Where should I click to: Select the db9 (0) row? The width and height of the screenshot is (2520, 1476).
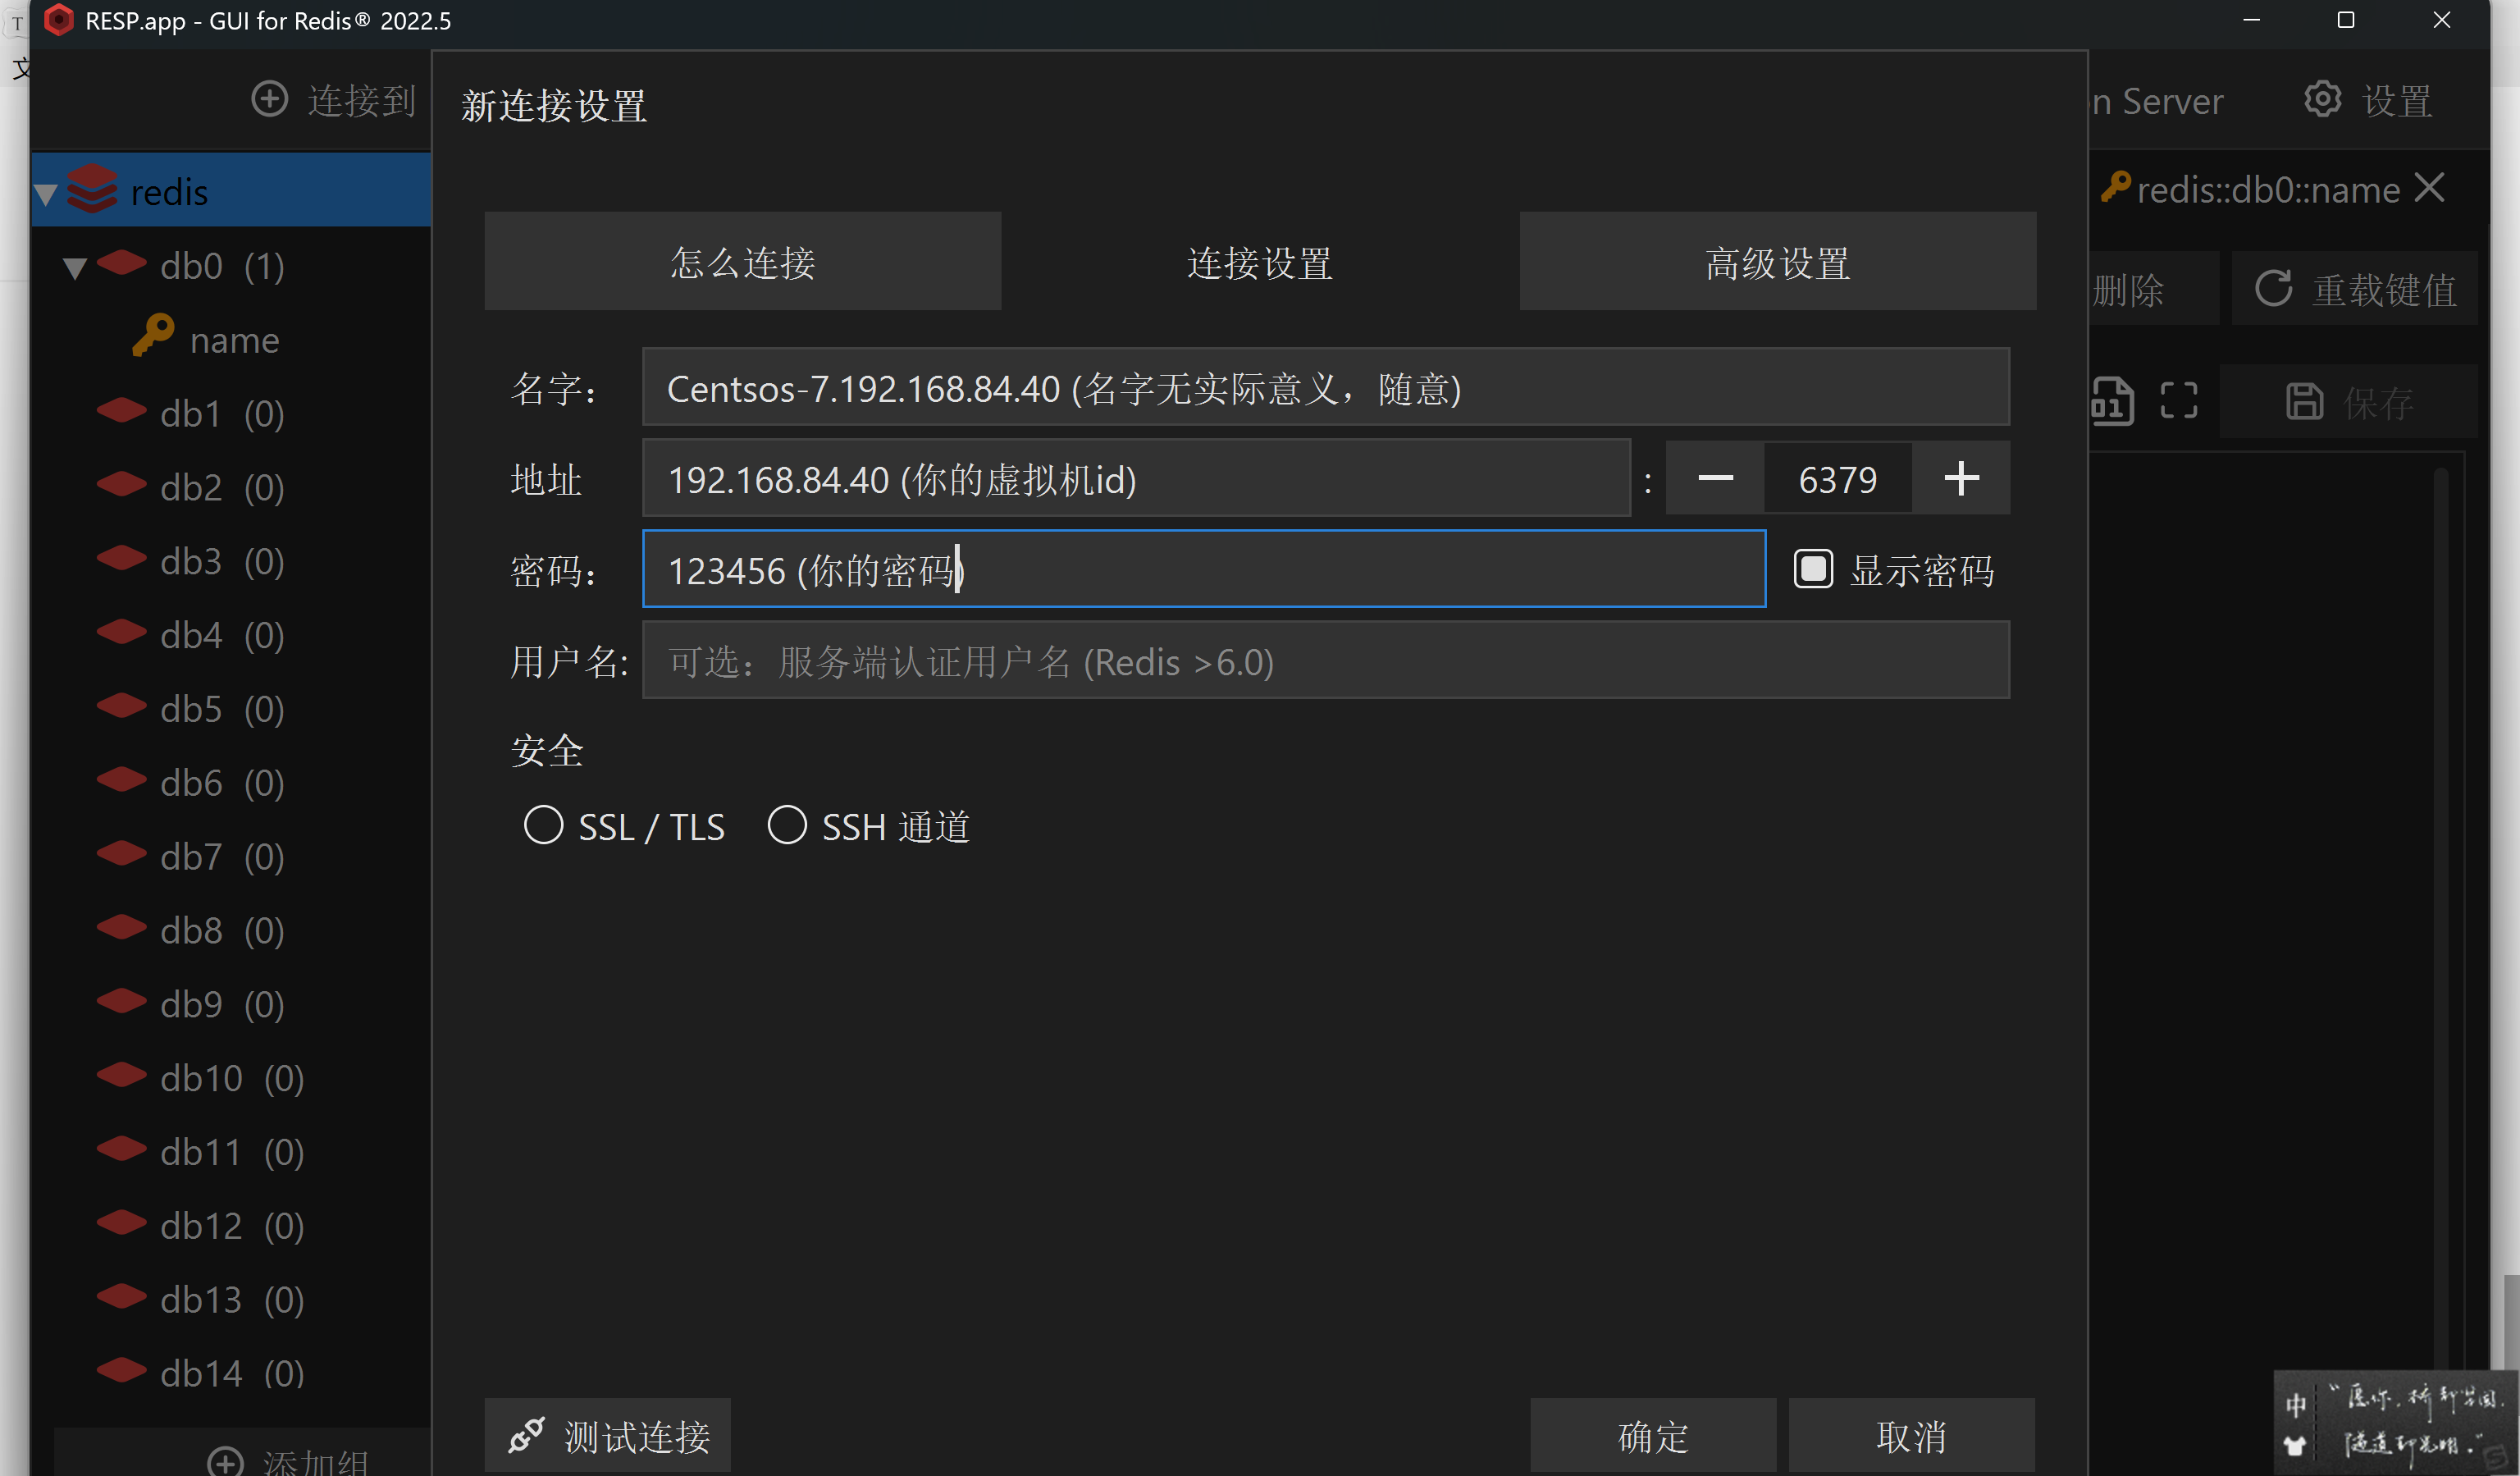(x=231, y=1003)
